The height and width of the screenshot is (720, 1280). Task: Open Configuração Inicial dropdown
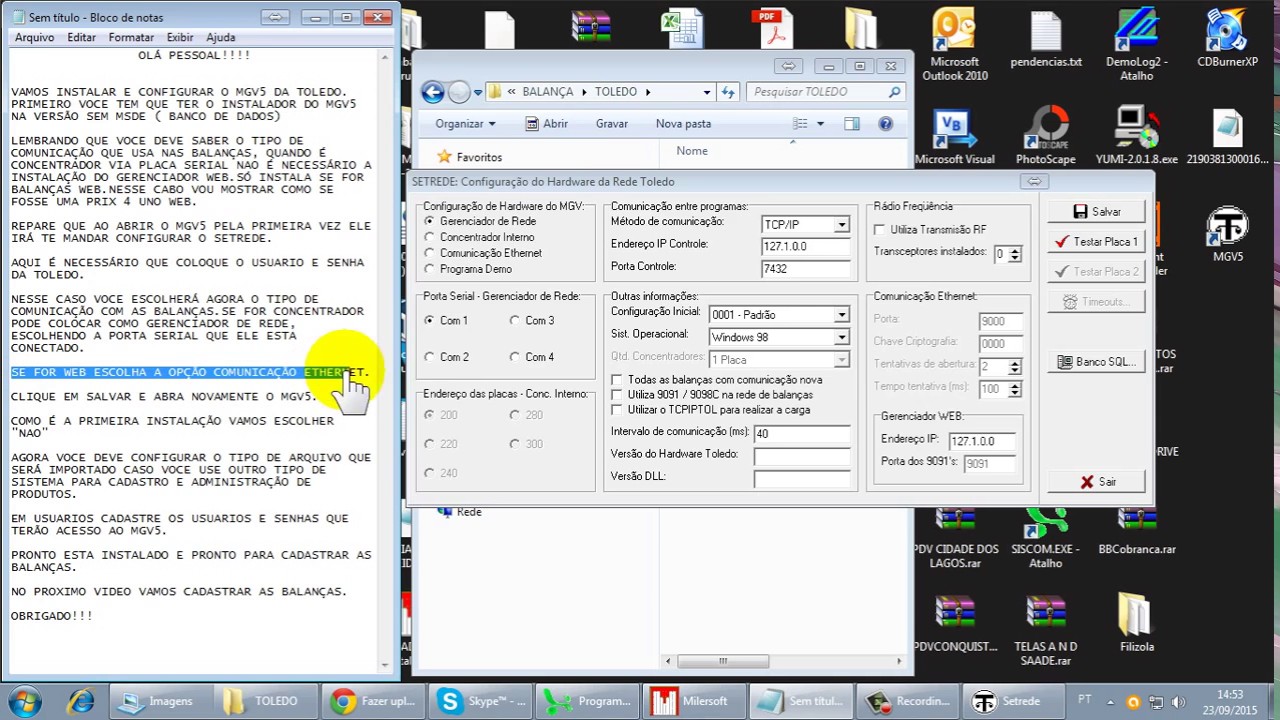click(842, 315)
